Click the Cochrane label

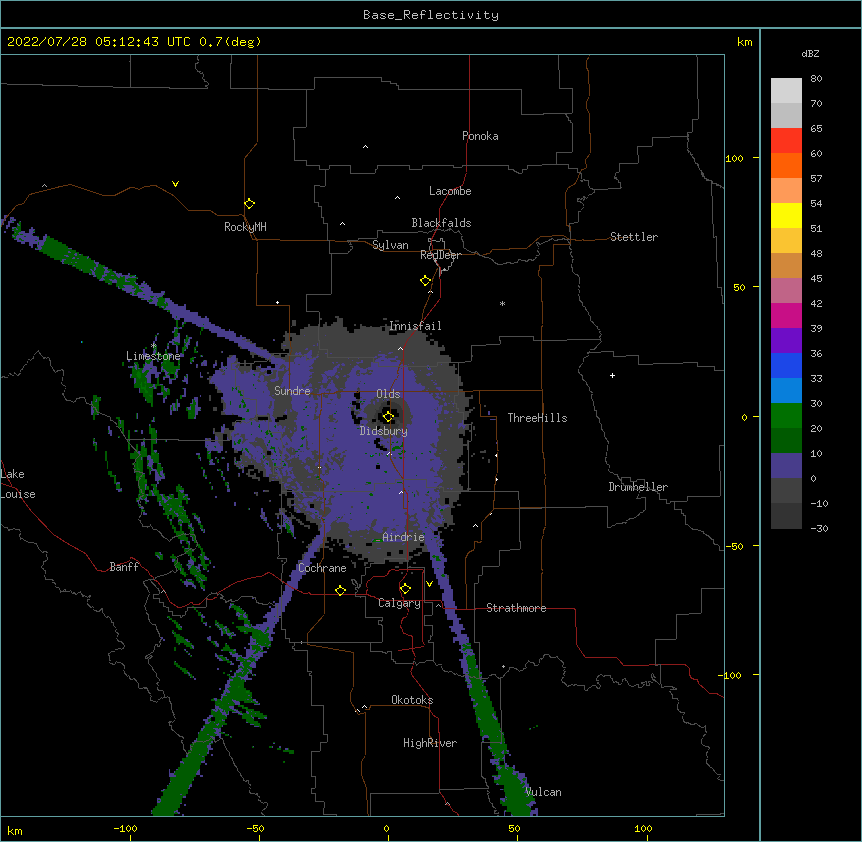coord(322,568)
